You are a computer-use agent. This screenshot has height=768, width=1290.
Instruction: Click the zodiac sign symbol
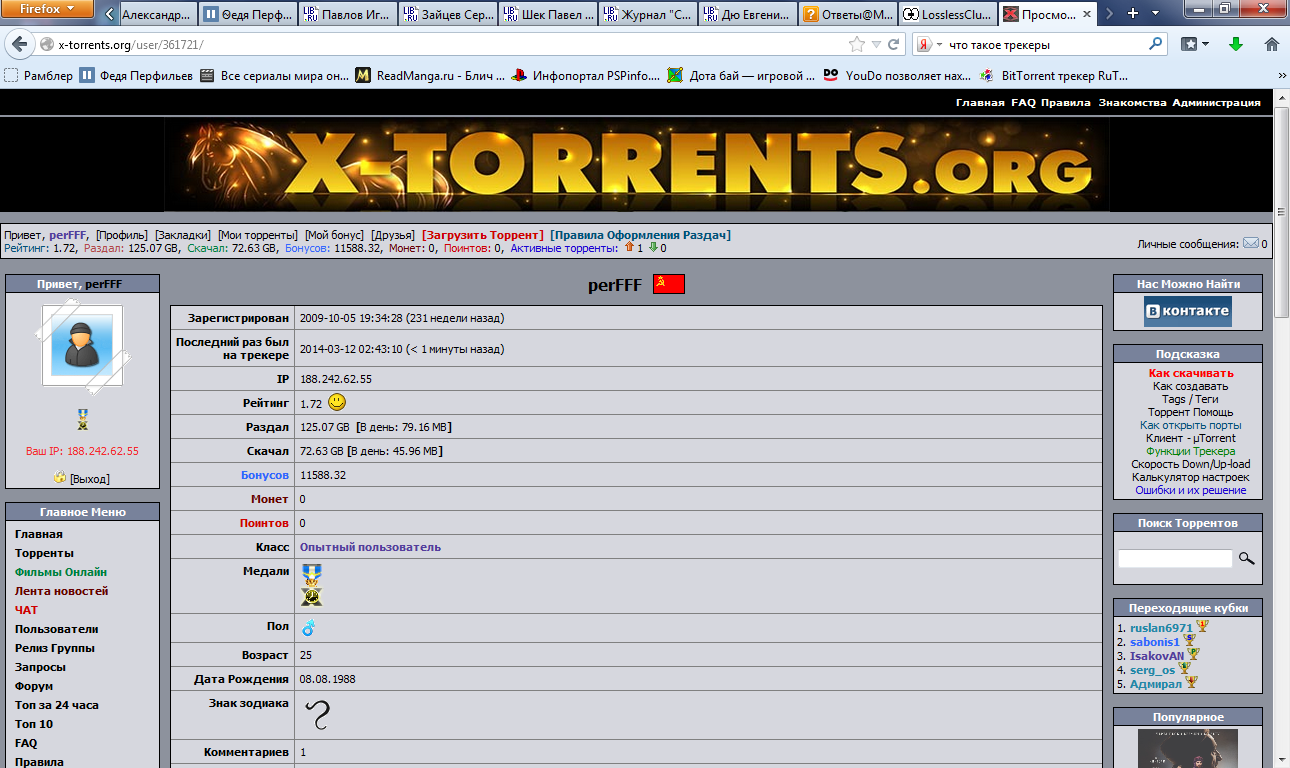pos(316,714)
